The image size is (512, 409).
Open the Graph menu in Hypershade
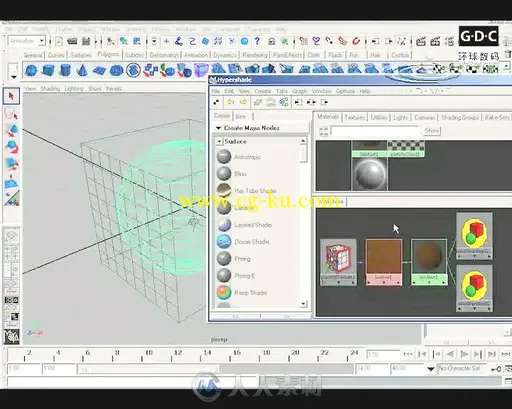tap(300, 91)
